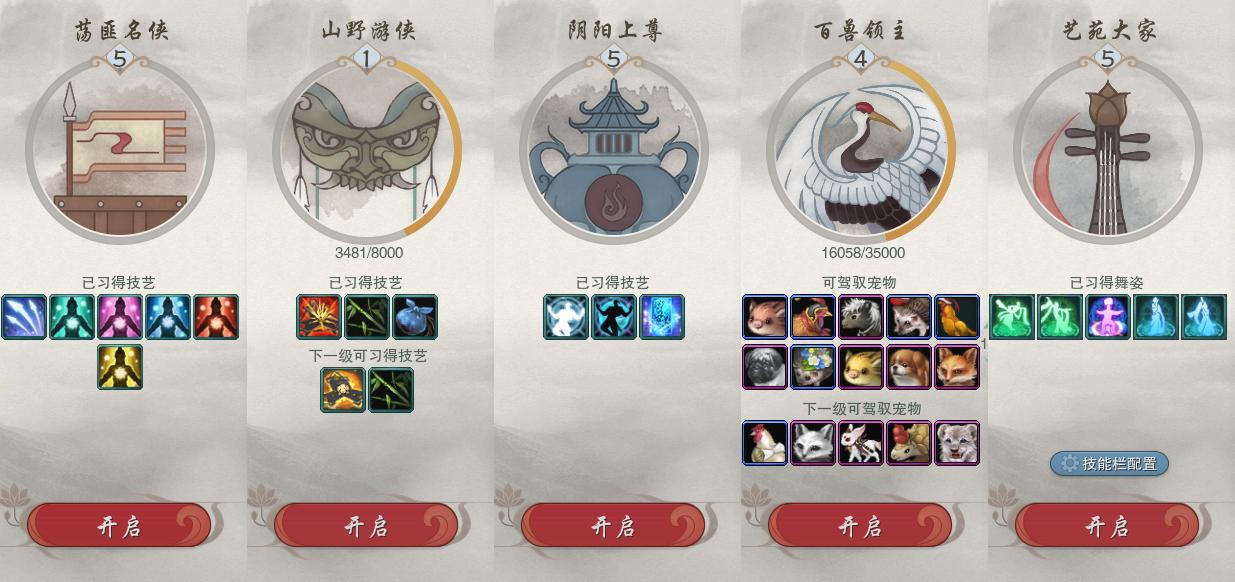
Task: Select the white lion cub pet
Action: 958,443
